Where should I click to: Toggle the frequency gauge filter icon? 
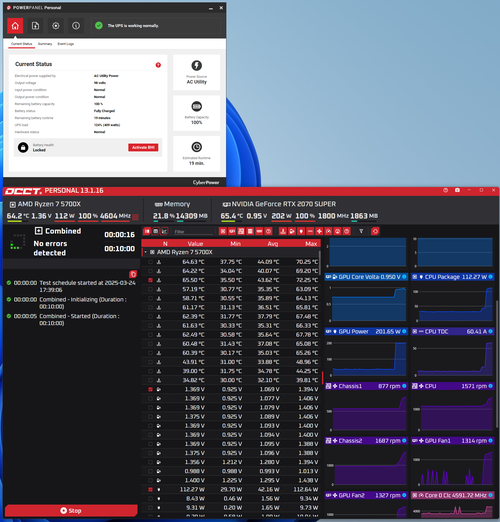[x=328, y=231]
